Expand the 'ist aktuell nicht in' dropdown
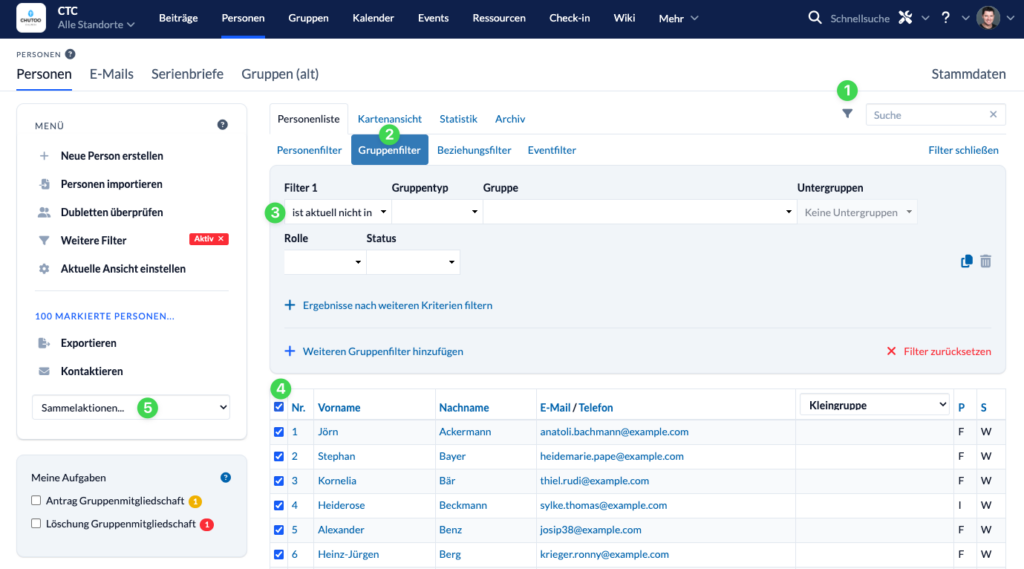 coord(338,212)
